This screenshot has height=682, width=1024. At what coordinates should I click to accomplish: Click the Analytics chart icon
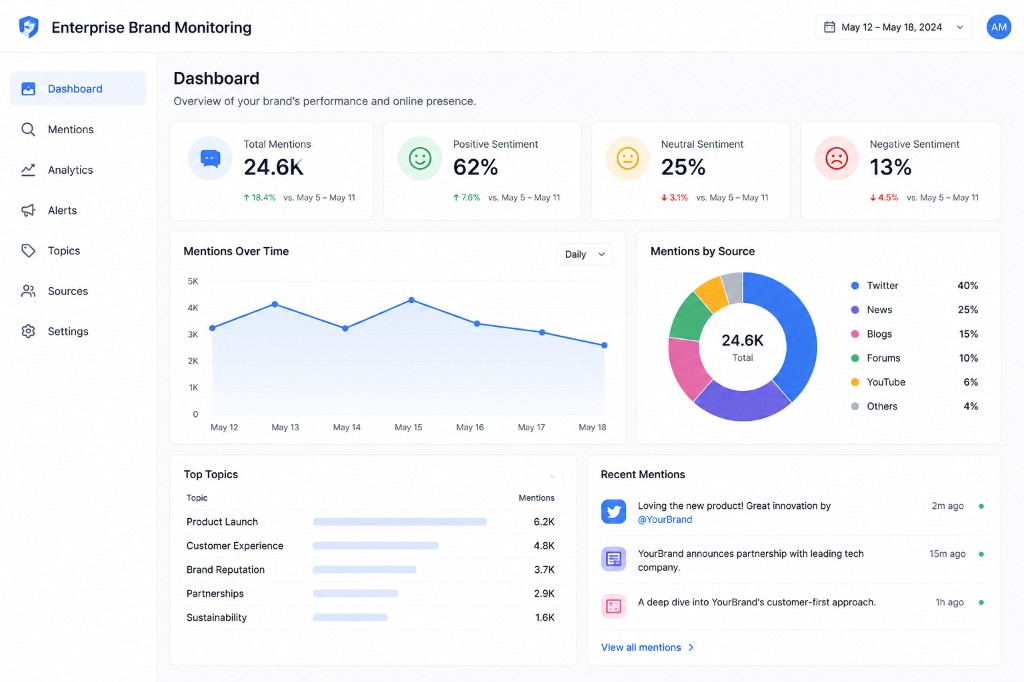tap(28, 170)
